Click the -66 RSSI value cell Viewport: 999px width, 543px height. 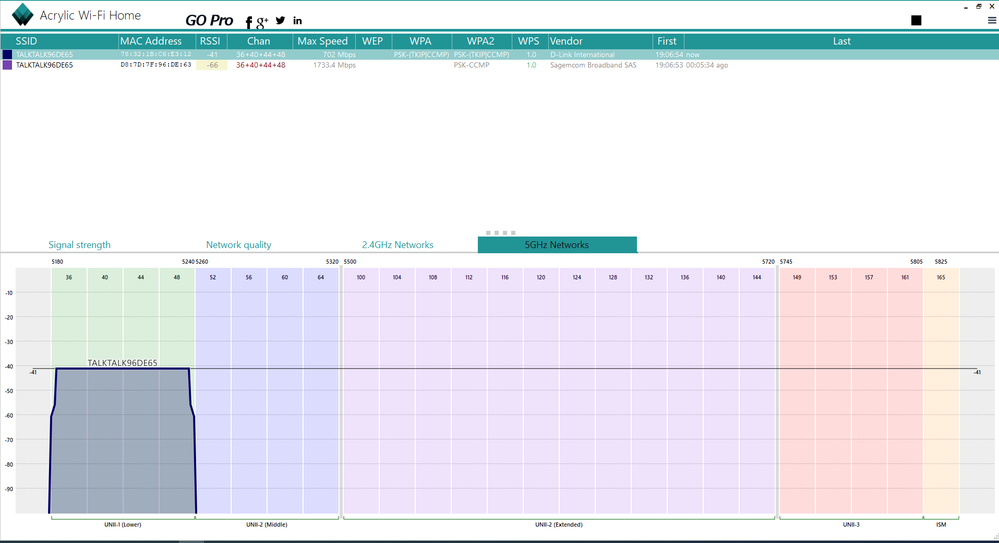tap(212, 65)
